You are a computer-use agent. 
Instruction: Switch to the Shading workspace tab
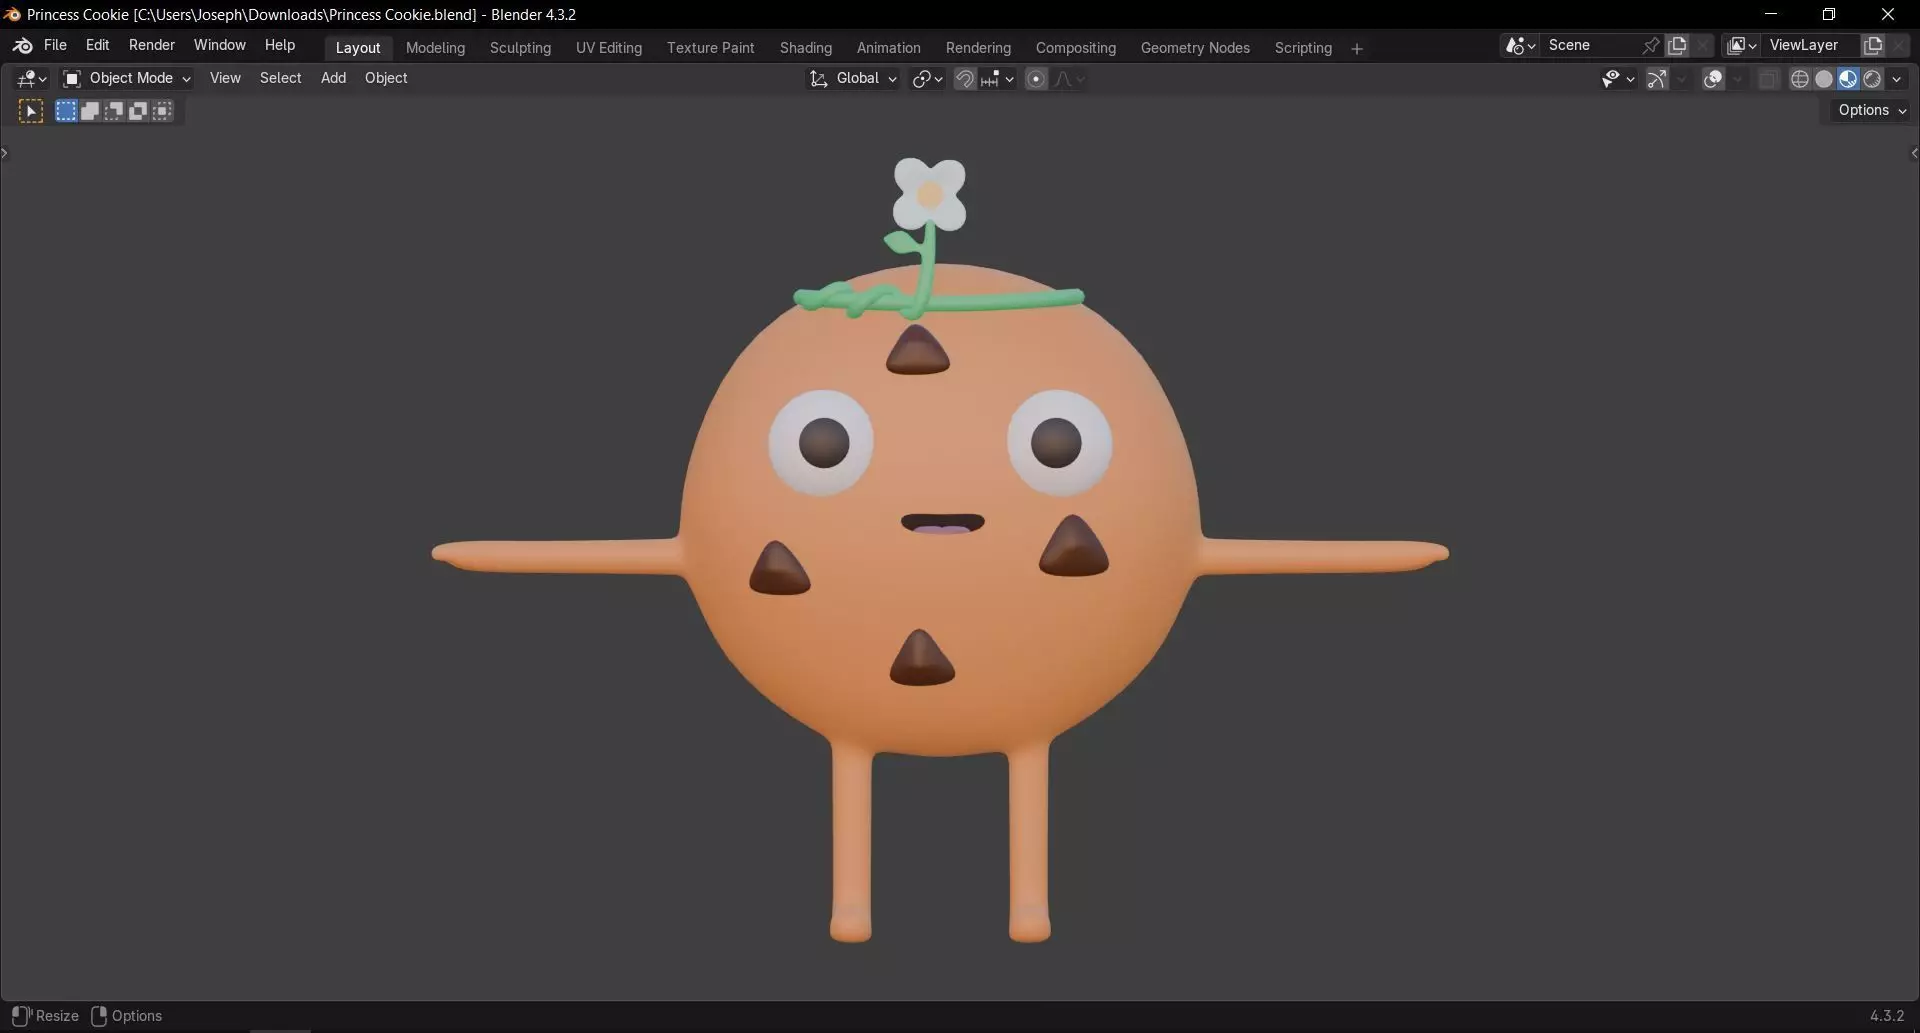[805, 48]
